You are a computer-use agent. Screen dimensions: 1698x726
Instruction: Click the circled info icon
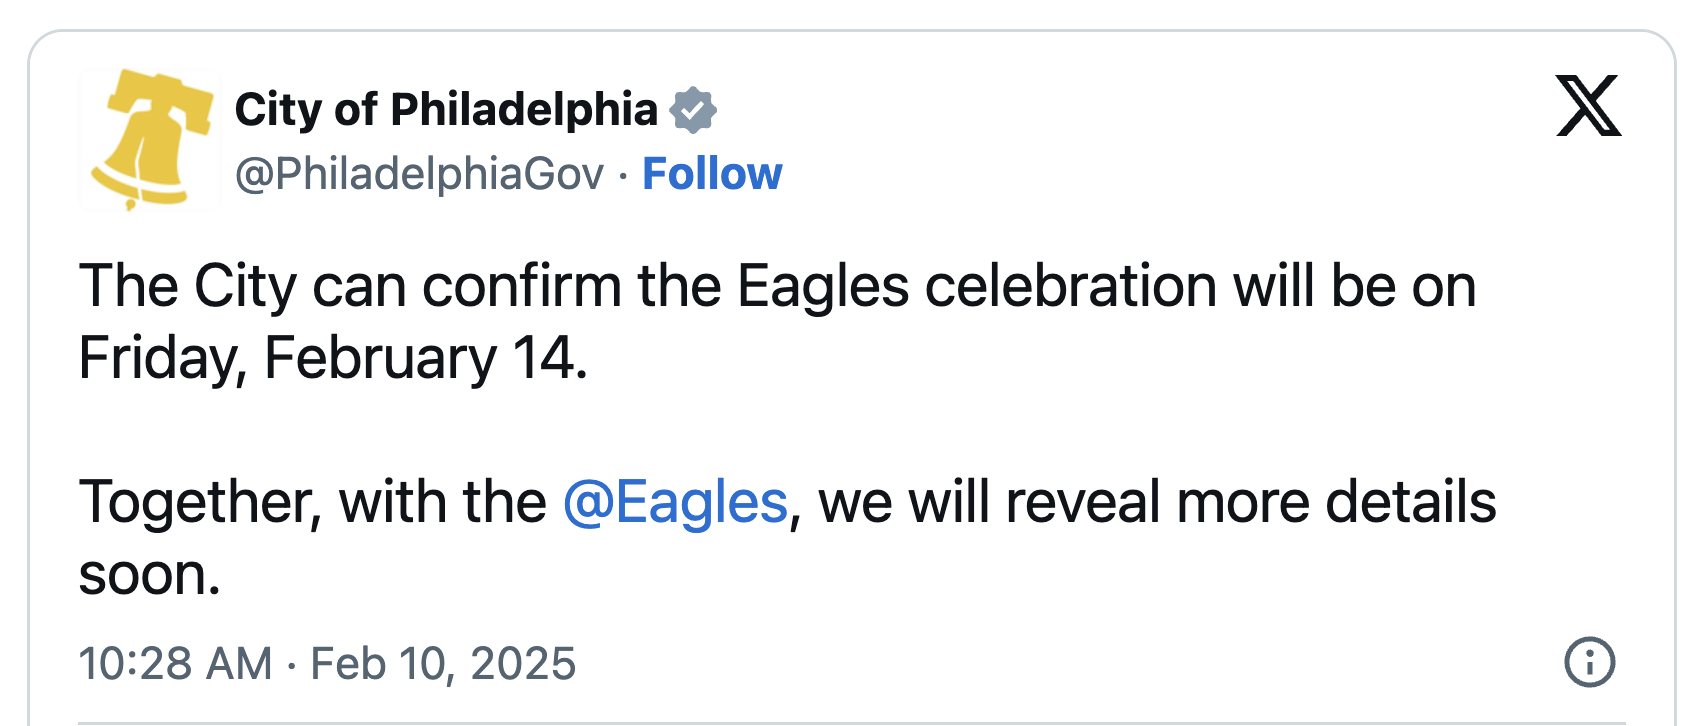coord(1589,662)
